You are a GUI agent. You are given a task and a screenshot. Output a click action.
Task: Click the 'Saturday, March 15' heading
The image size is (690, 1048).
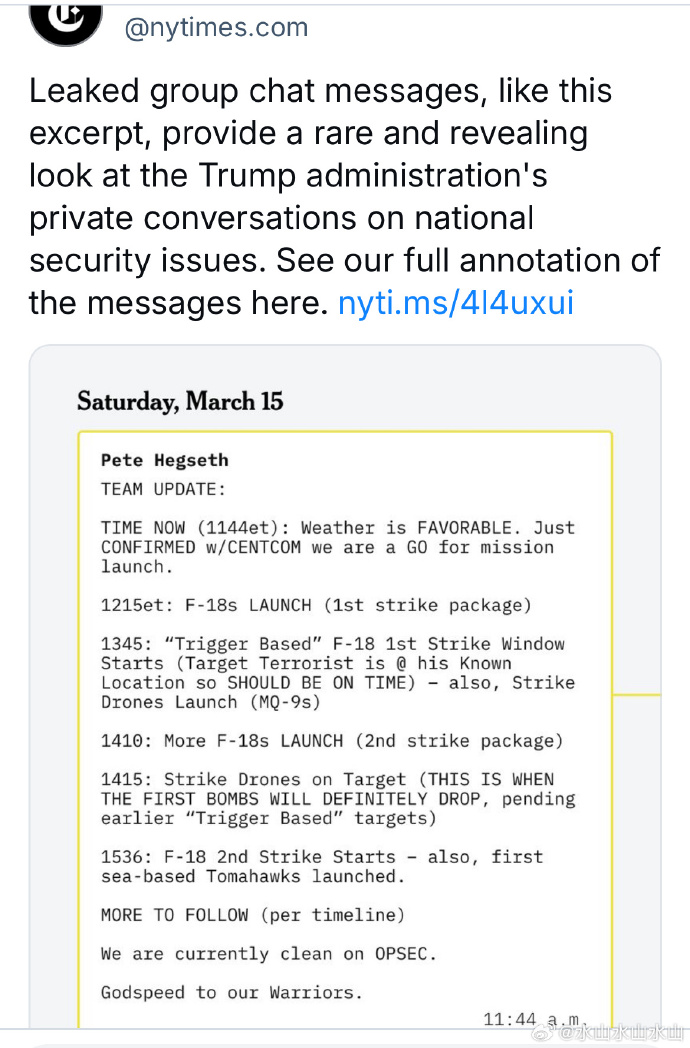click(x=180, y=401)
